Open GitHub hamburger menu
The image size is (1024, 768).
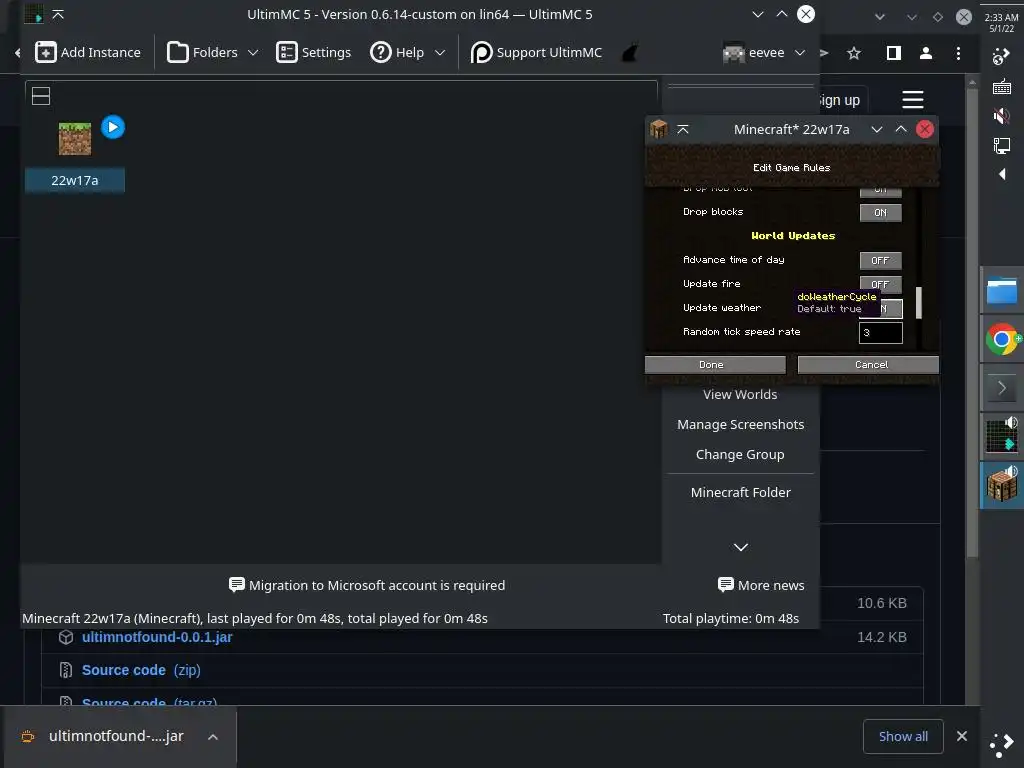912,100
